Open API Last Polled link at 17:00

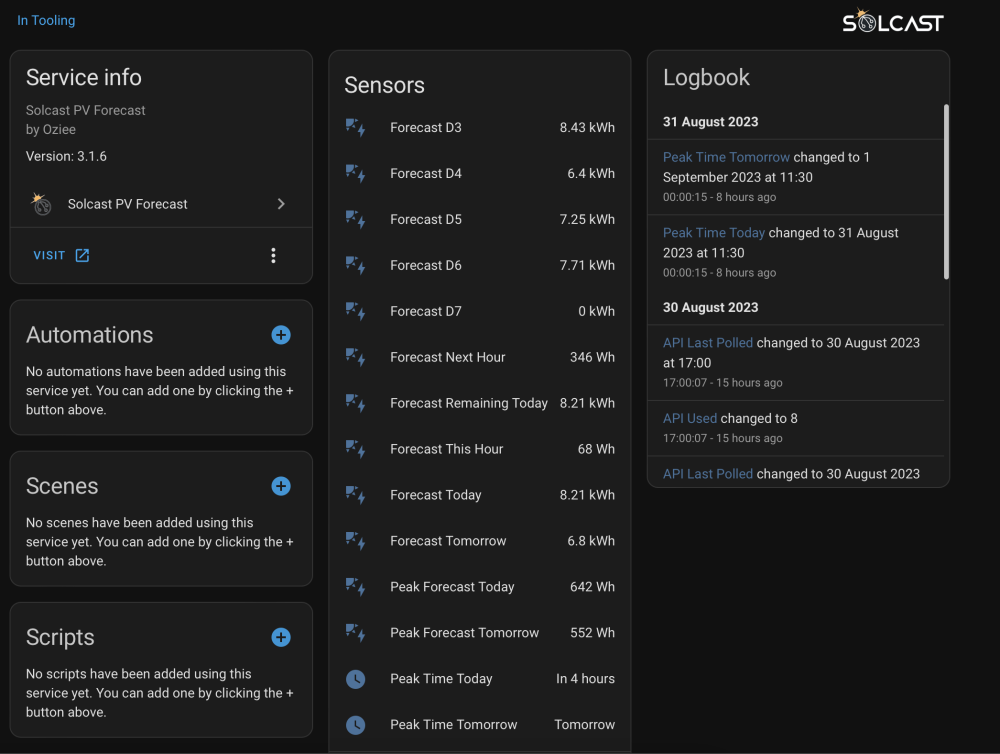(x=708, y=343)
